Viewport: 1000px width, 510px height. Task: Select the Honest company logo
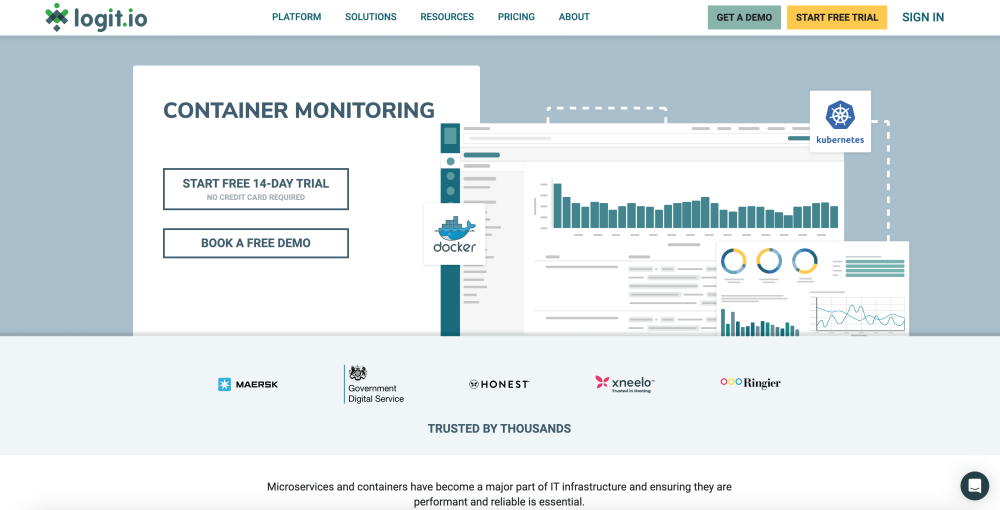(499, 384)
